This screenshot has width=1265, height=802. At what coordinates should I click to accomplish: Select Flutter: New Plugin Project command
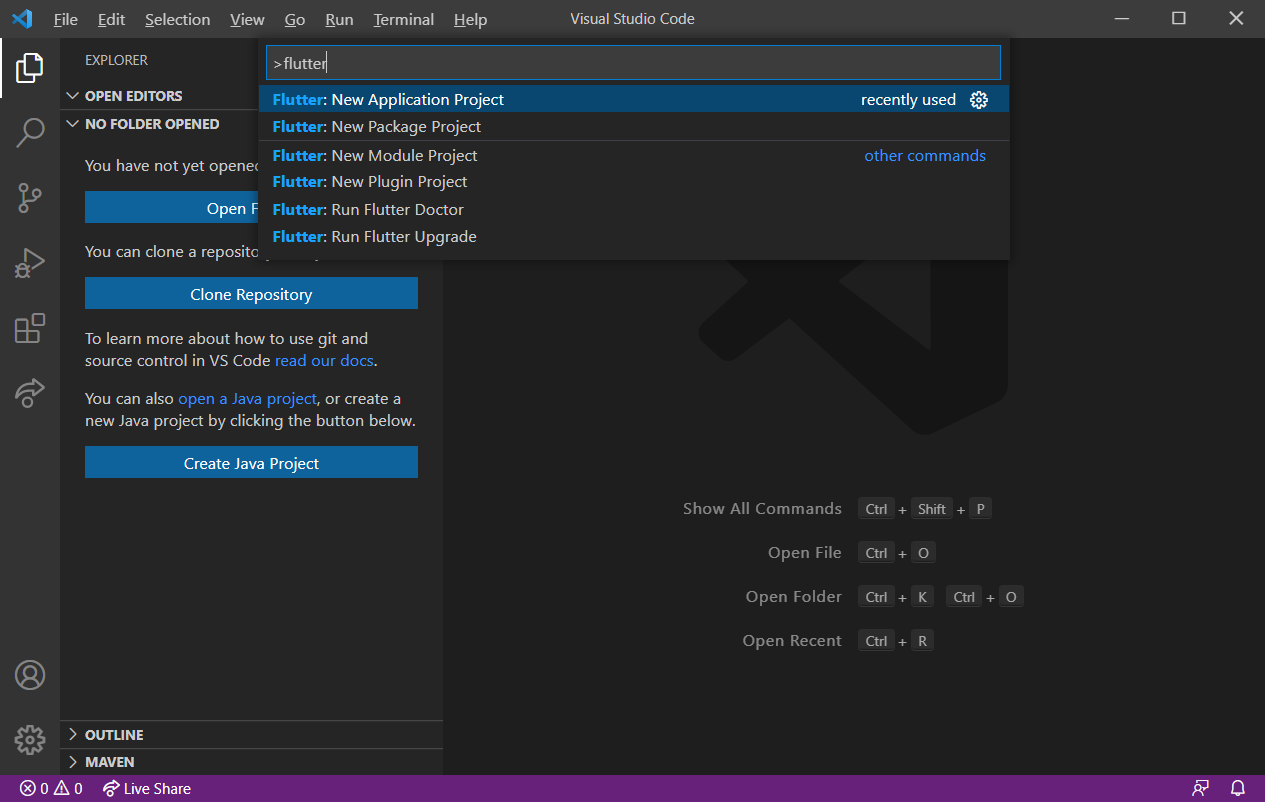point(634,182)
